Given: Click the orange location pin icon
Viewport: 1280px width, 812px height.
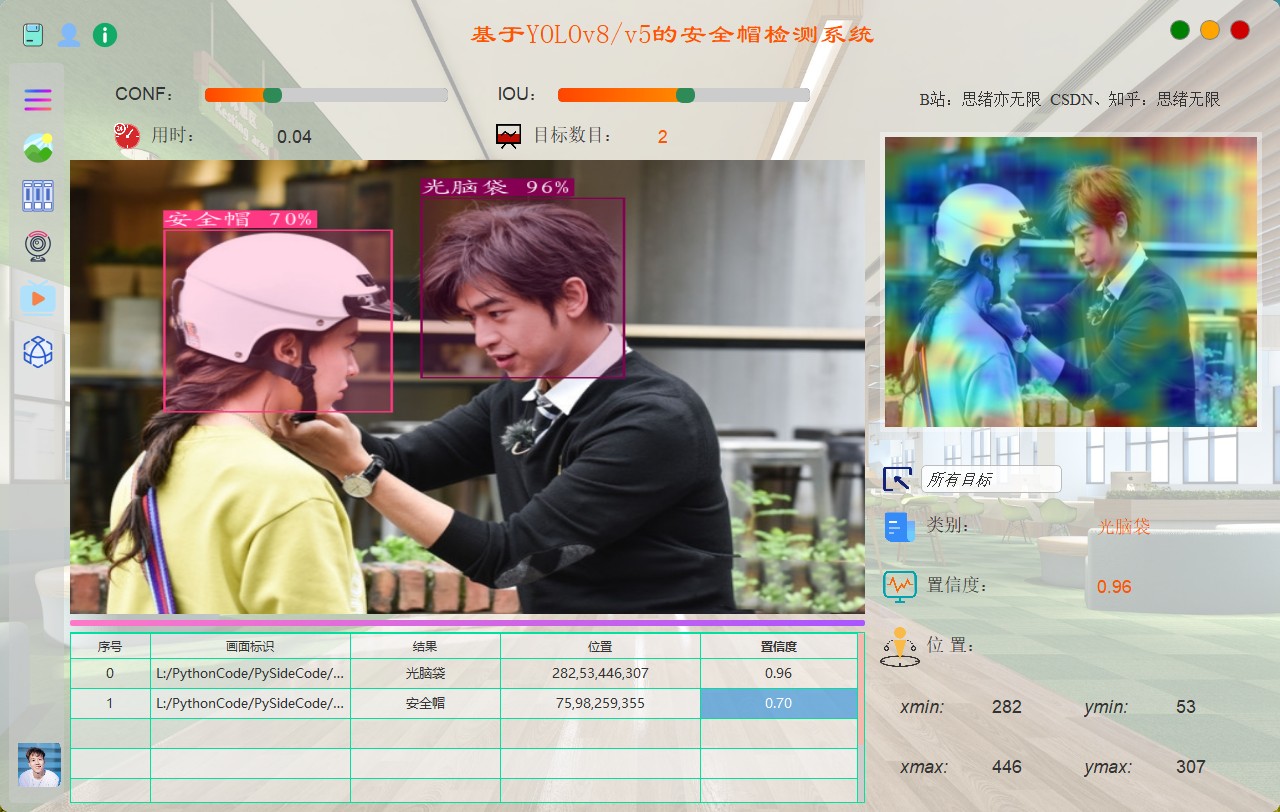Looking at the screenshot, I should pos(899,647).
